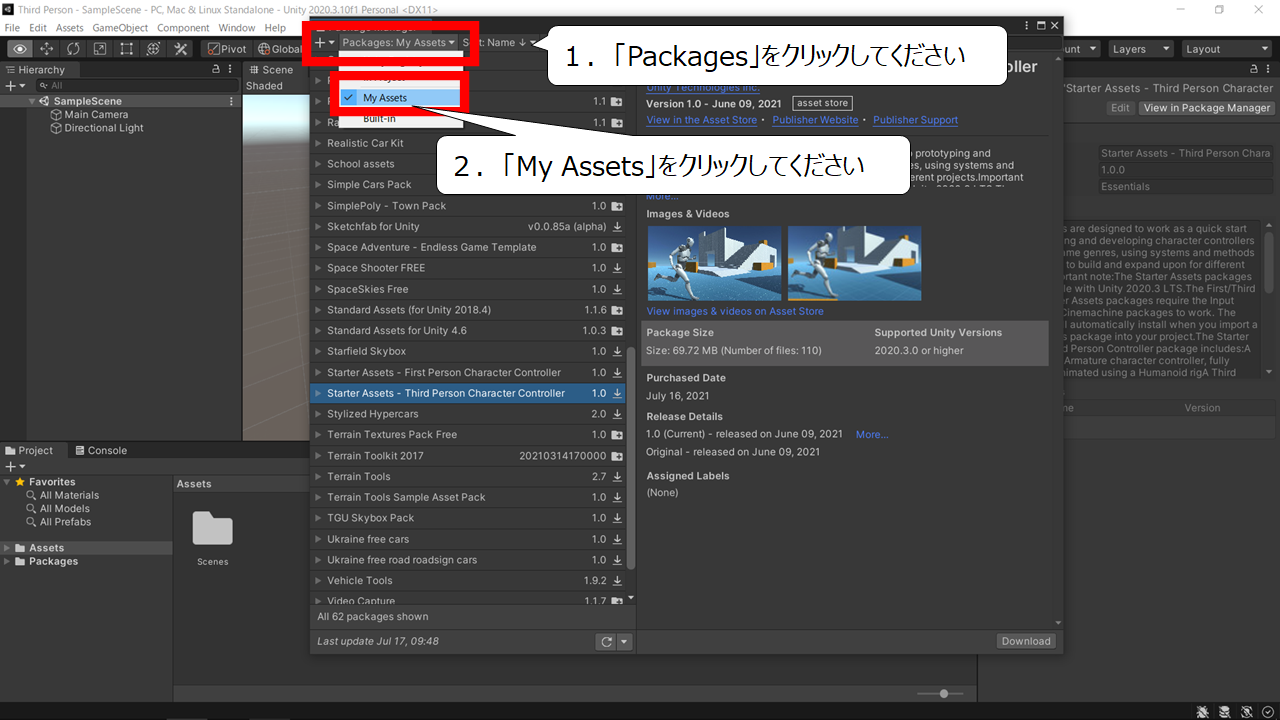Click import icon for Standard Assets for Unity 4.6
Image resolution: width=1280 pixels, height=720 pixels.
point(617,331)
